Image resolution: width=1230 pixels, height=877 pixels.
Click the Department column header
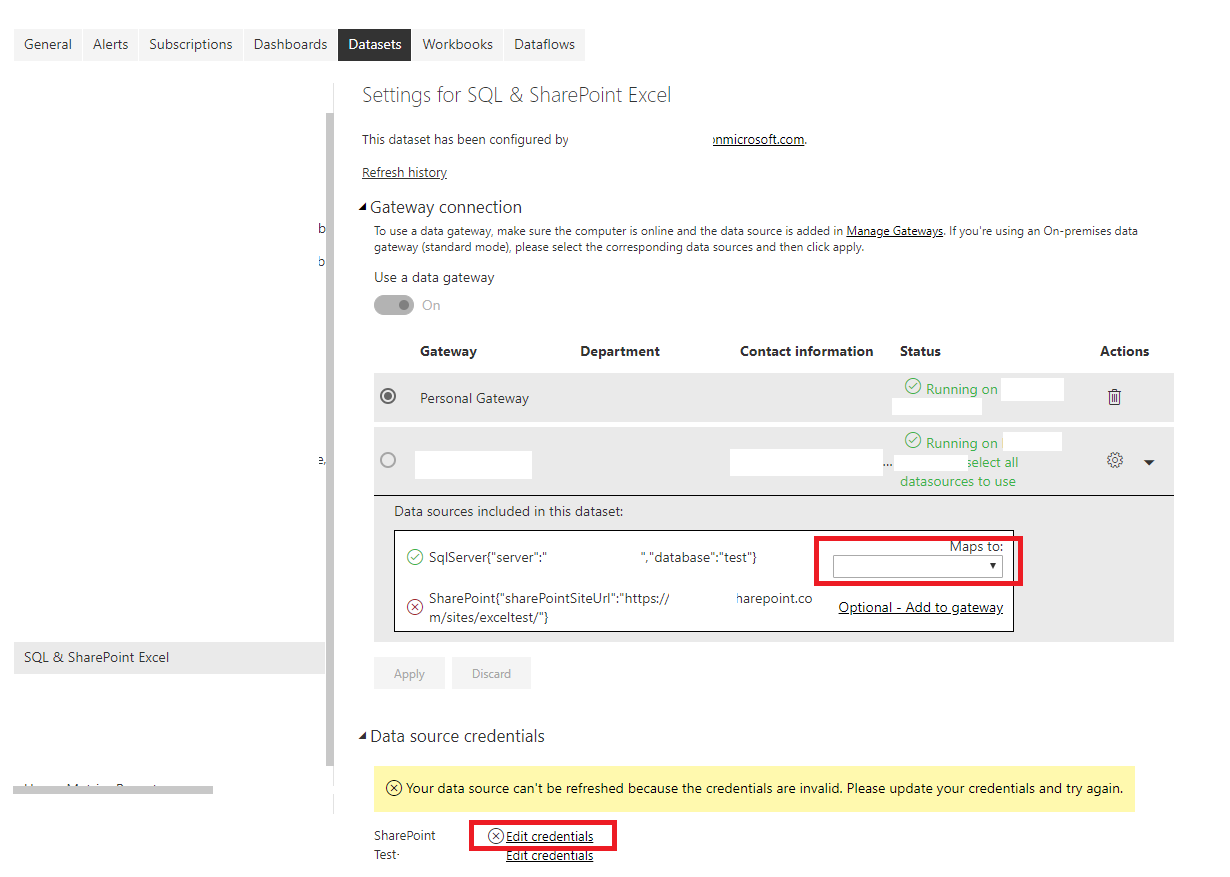tap(620, 351)
